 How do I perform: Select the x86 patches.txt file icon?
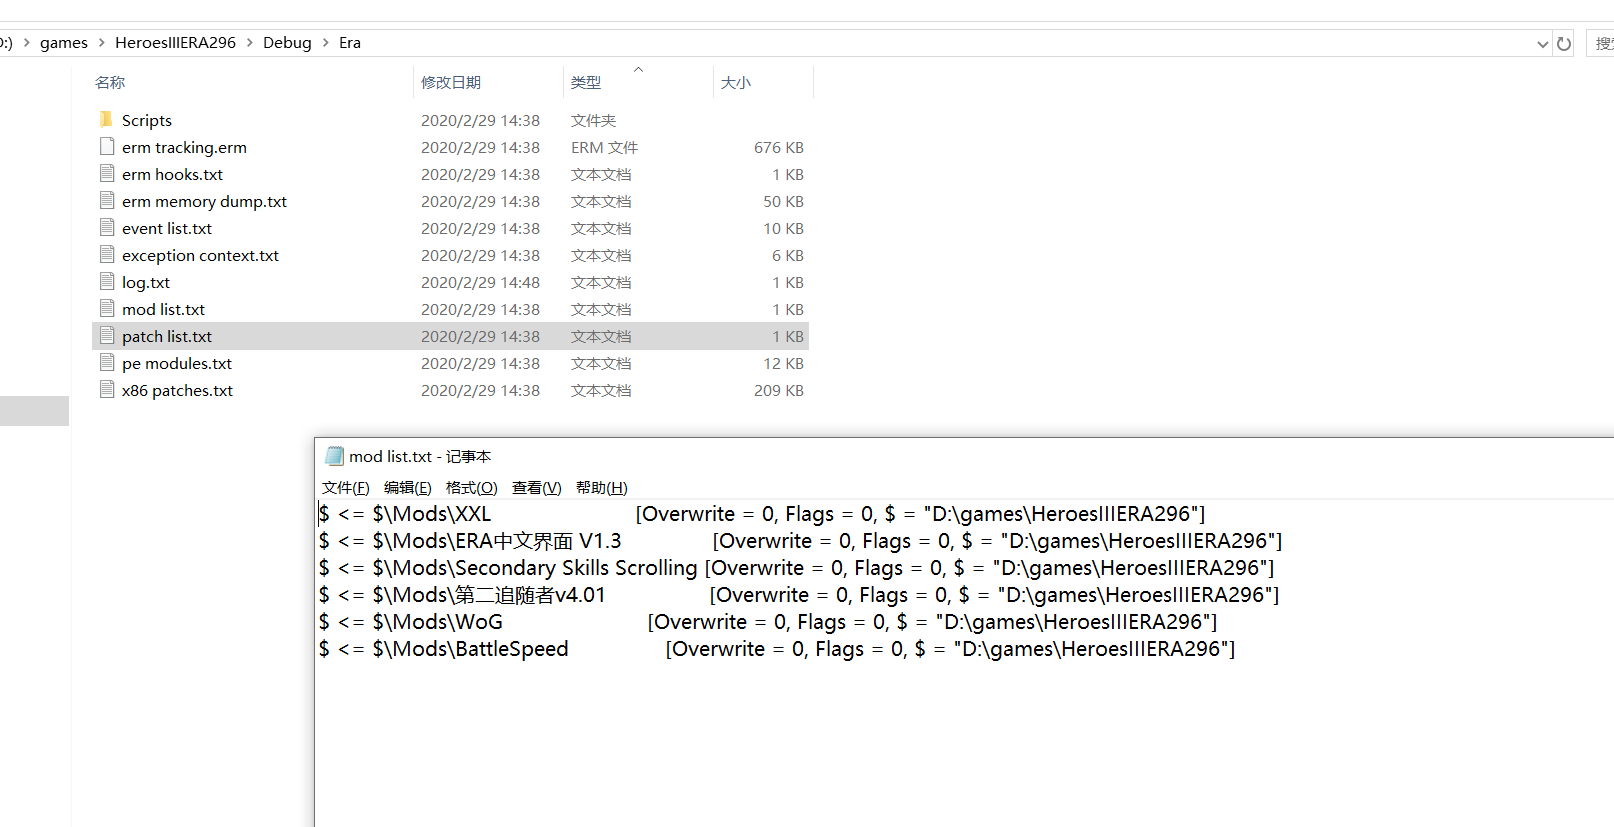[x=107, y=389]
